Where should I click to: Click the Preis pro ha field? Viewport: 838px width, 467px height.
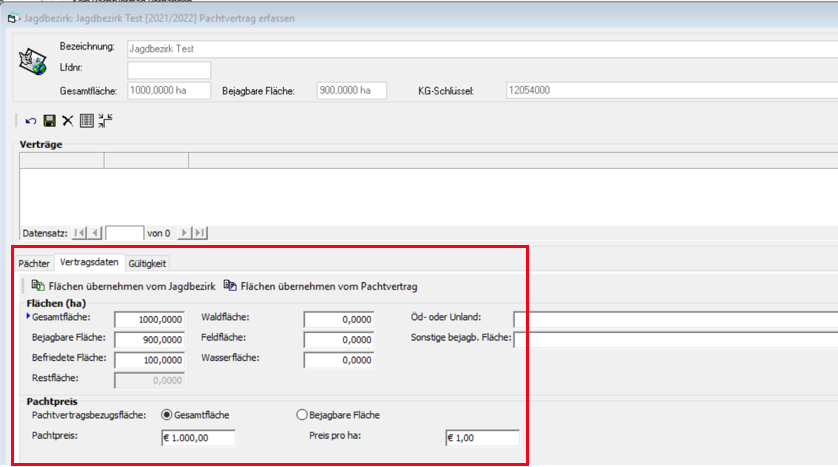[481, 437]
